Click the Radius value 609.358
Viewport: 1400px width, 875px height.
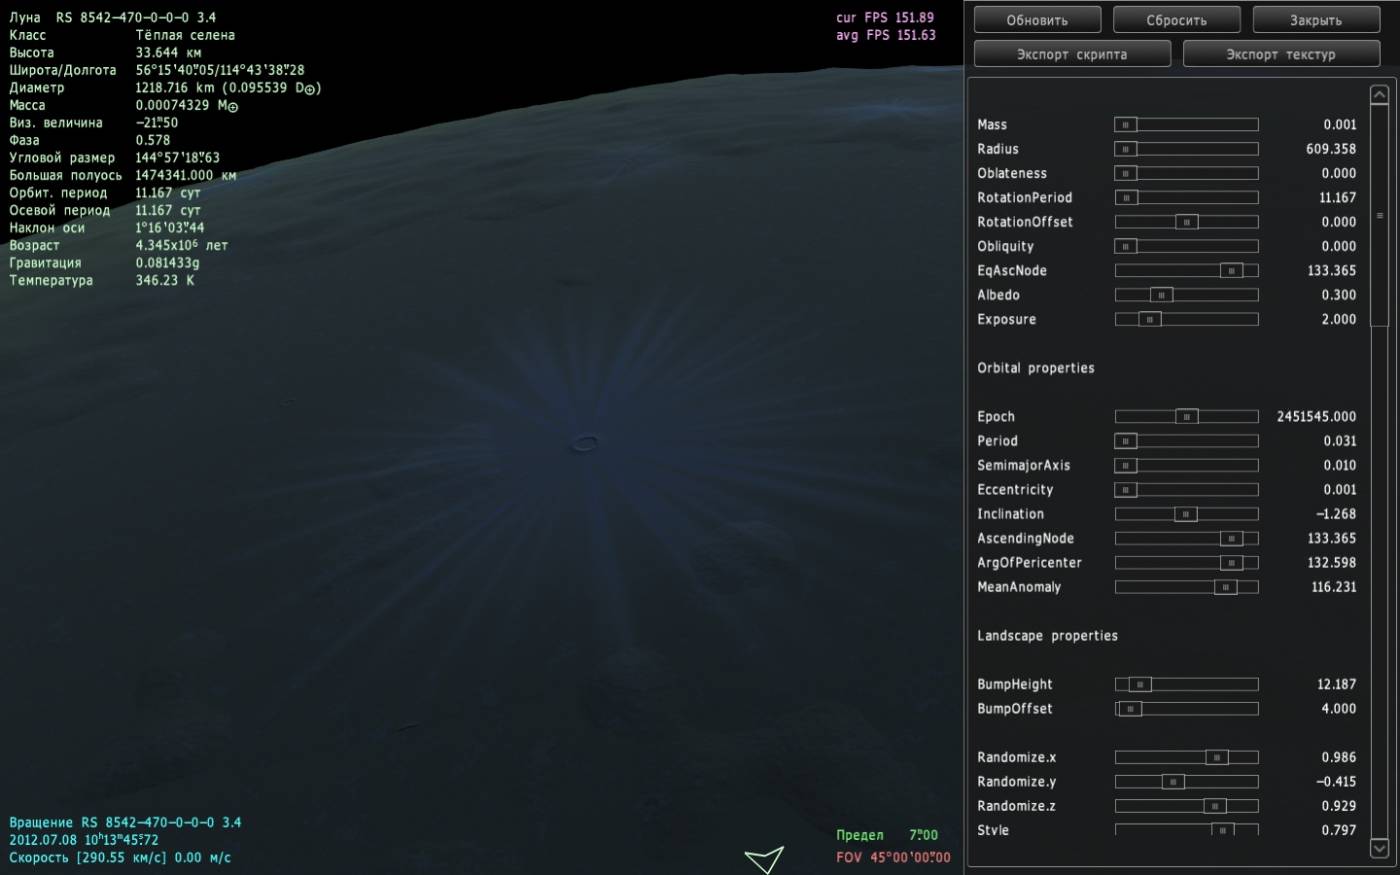coord(1331,149)
